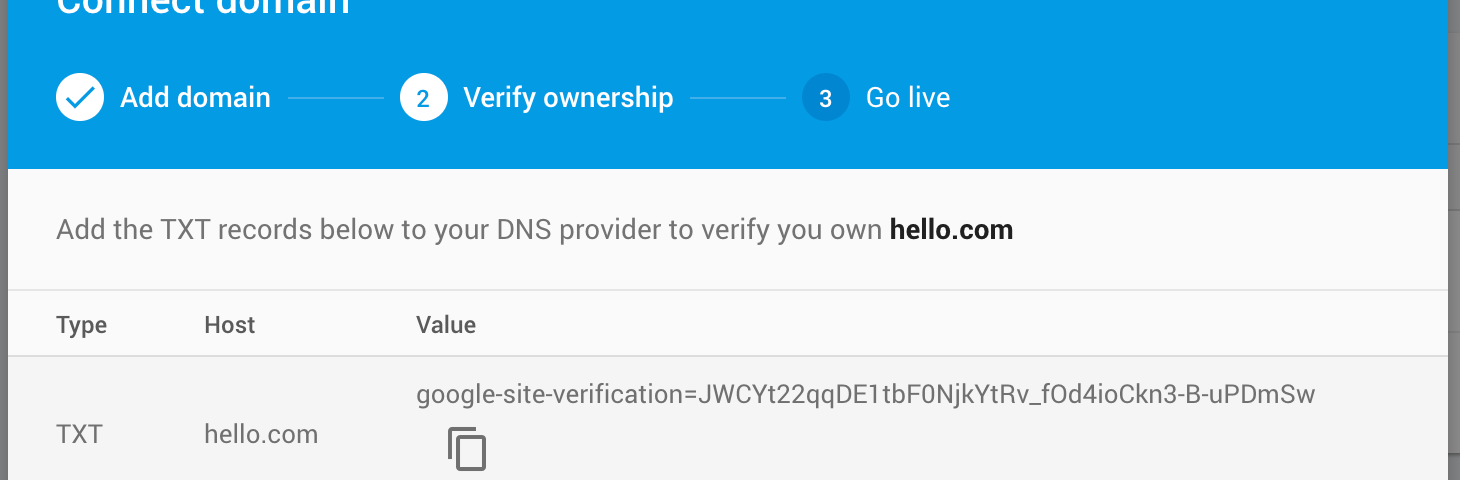Select the Verify ownership step label

click(568, 98)
